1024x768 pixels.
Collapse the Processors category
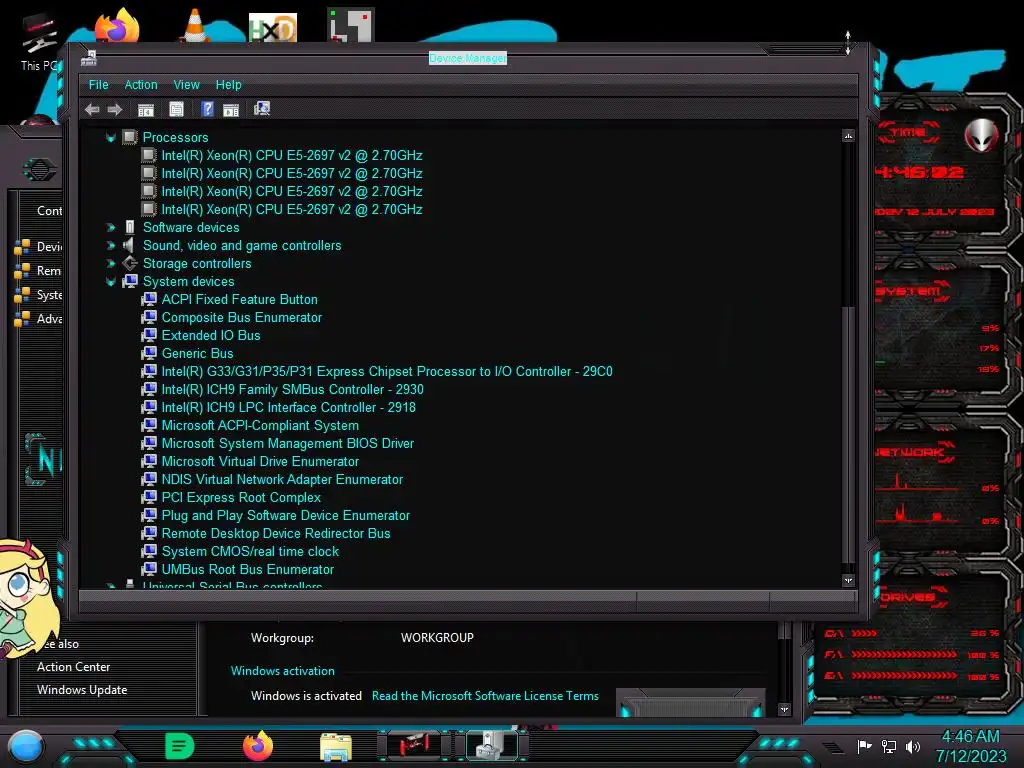111,138
